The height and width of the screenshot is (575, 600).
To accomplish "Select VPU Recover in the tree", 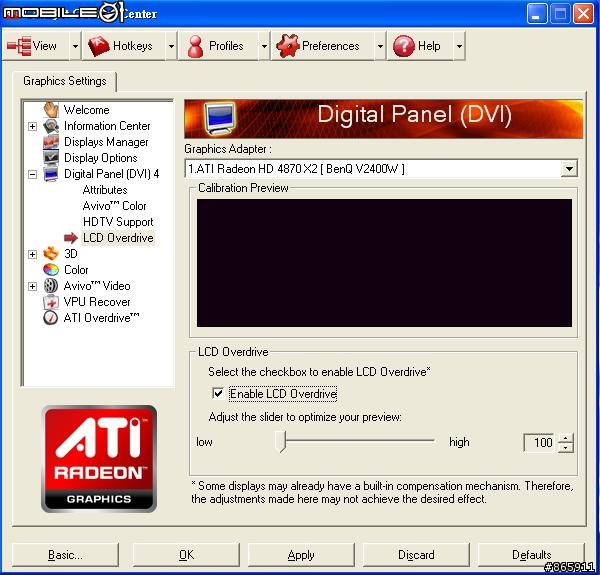I will [97, 302].
